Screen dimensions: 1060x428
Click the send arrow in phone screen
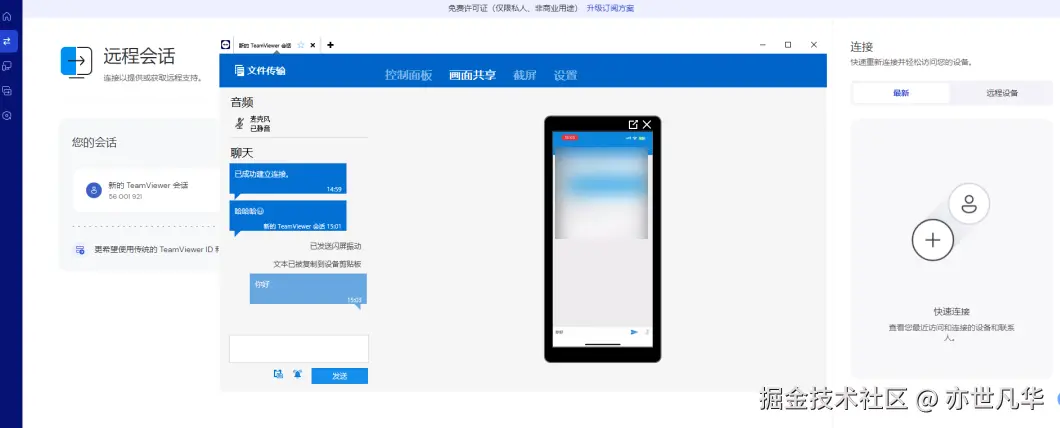point(634,332)
